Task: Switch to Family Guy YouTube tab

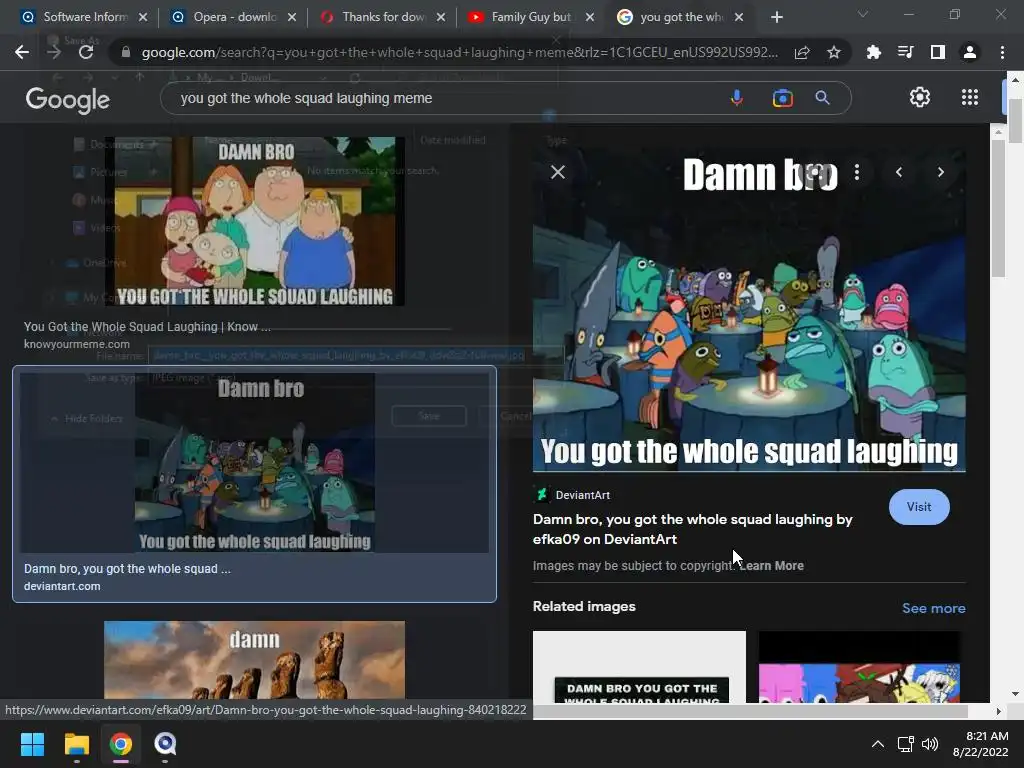Action: click(531, 17)
